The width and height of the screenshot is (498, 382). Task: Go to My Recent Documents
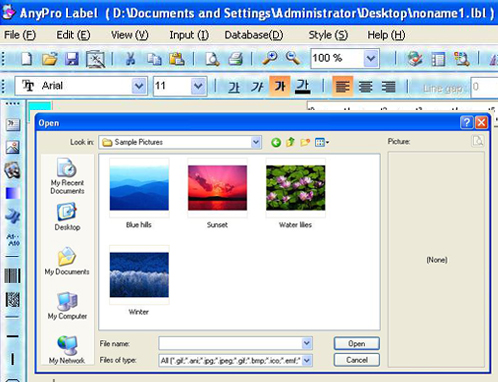click(67, 176)
